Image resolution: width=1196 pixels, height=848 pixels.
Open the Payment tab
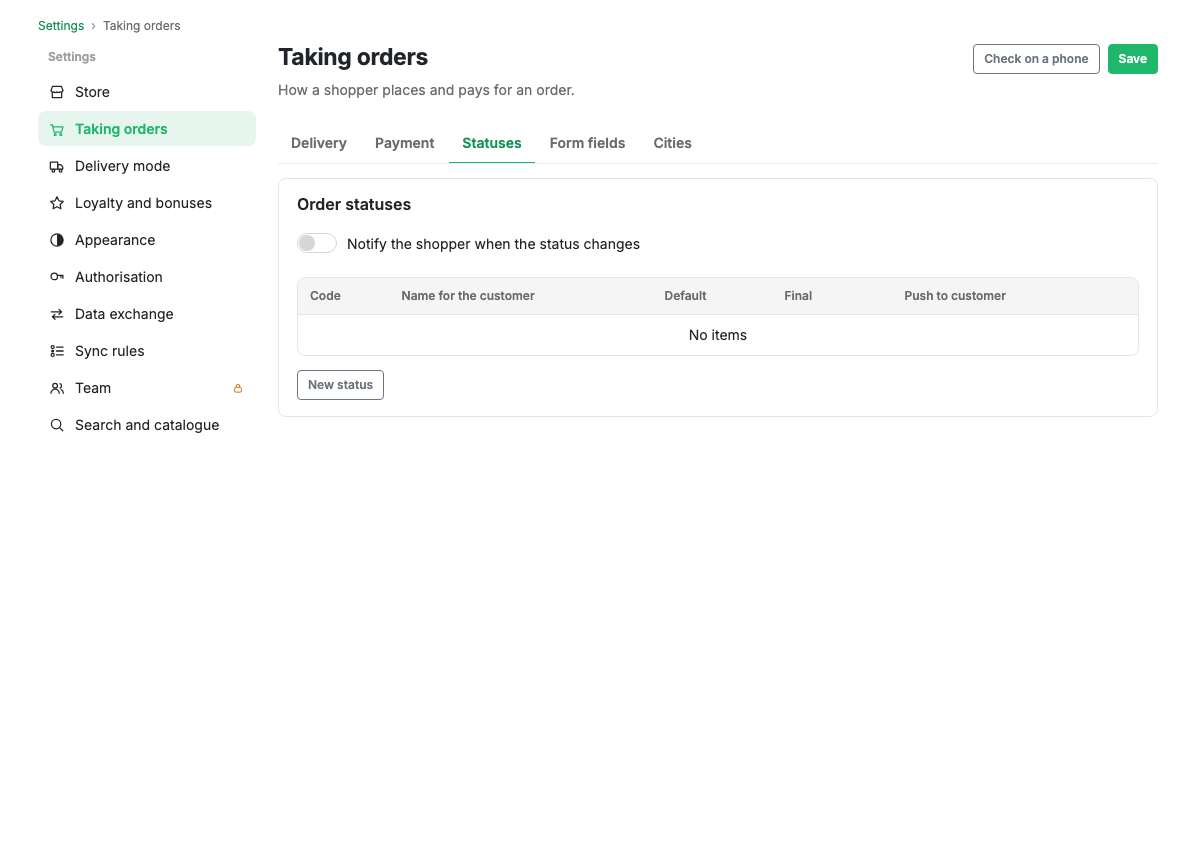pos(404,143)
